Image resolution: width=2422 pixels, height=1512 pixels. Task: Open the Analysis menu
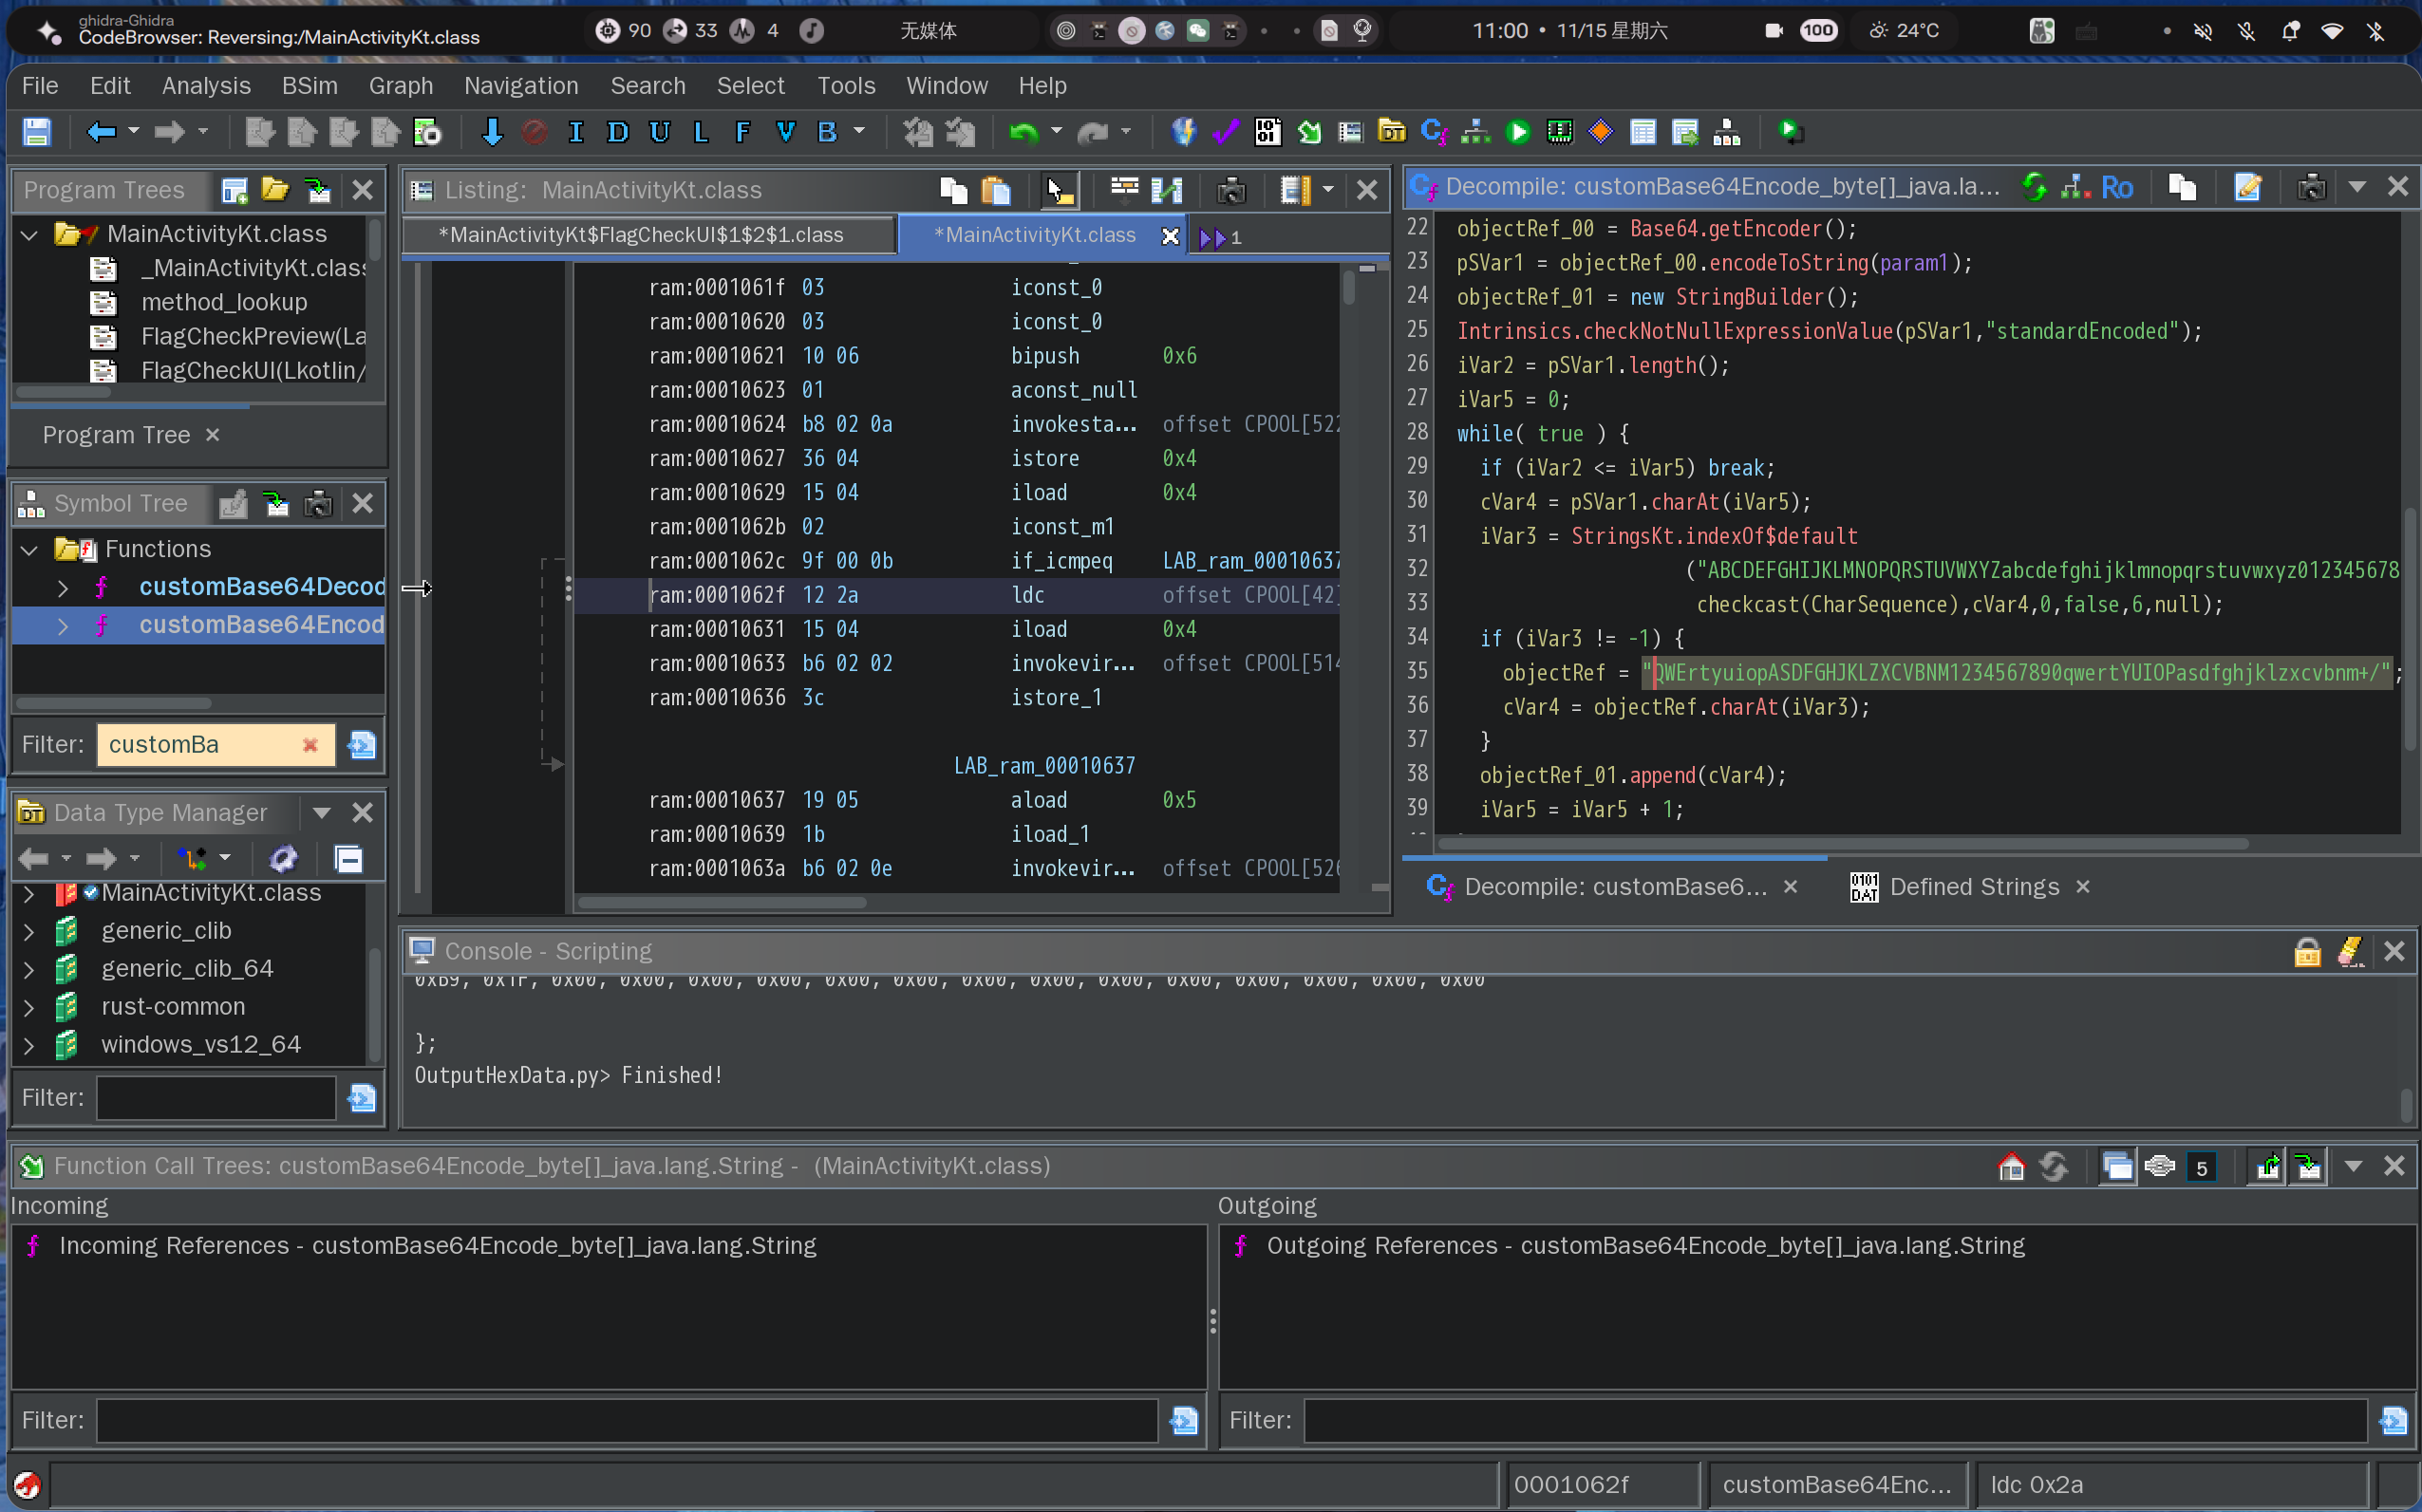pos(206,86)
